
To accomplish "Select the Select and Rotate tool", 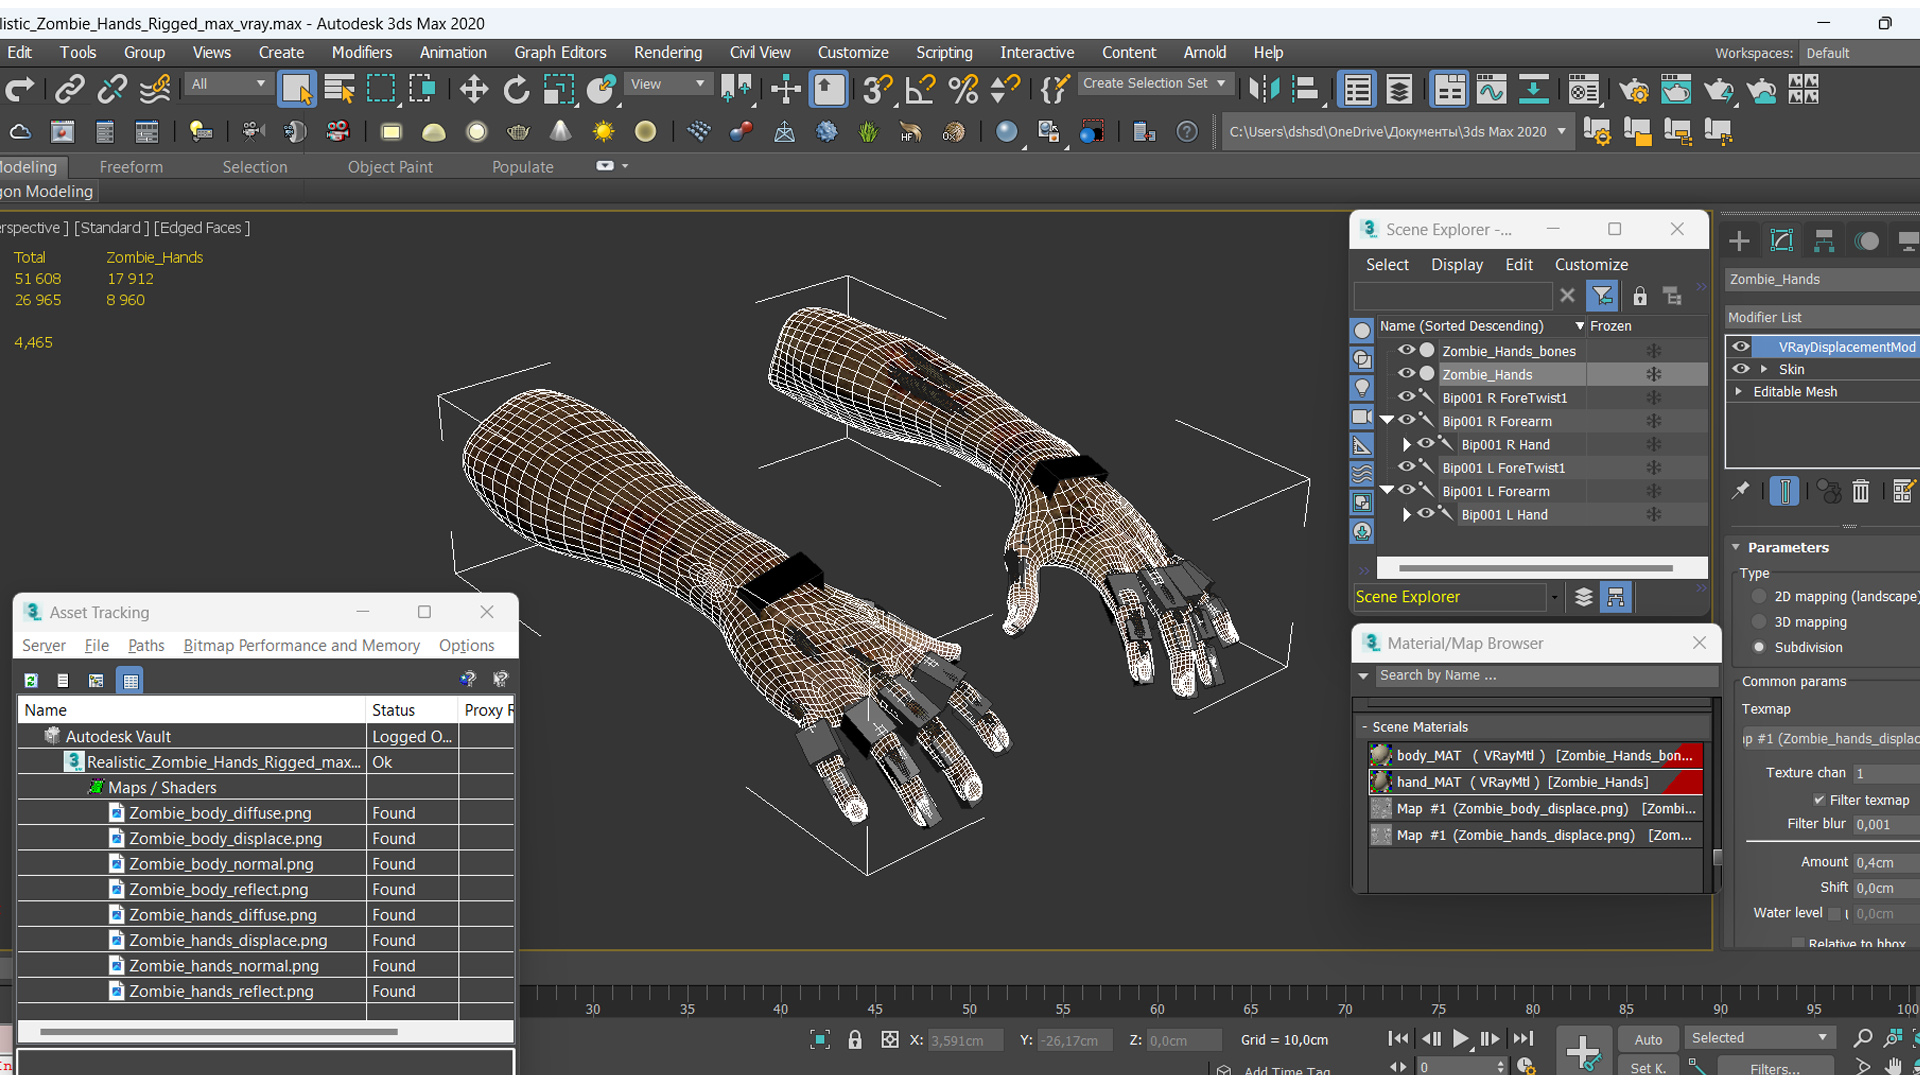I will click(x=516, y=90).
